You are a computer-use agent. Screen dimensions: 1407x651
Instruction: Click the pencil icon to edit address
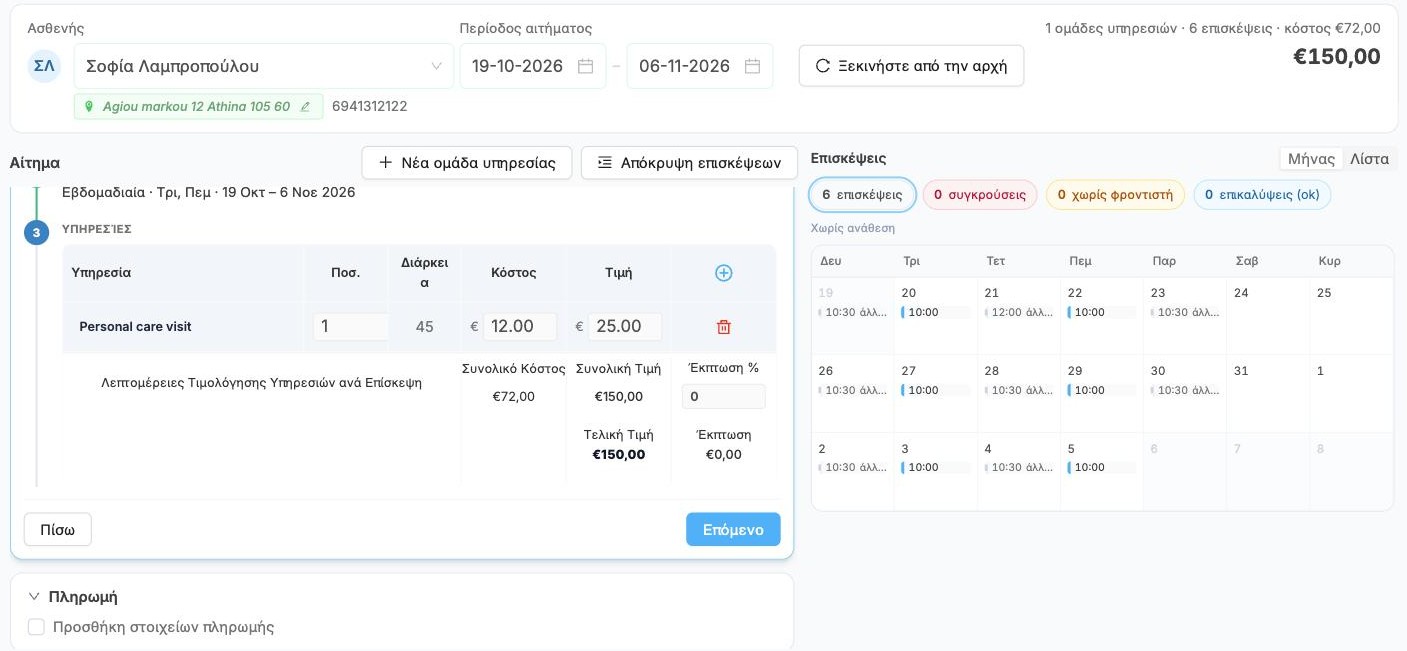coord(305,107)
